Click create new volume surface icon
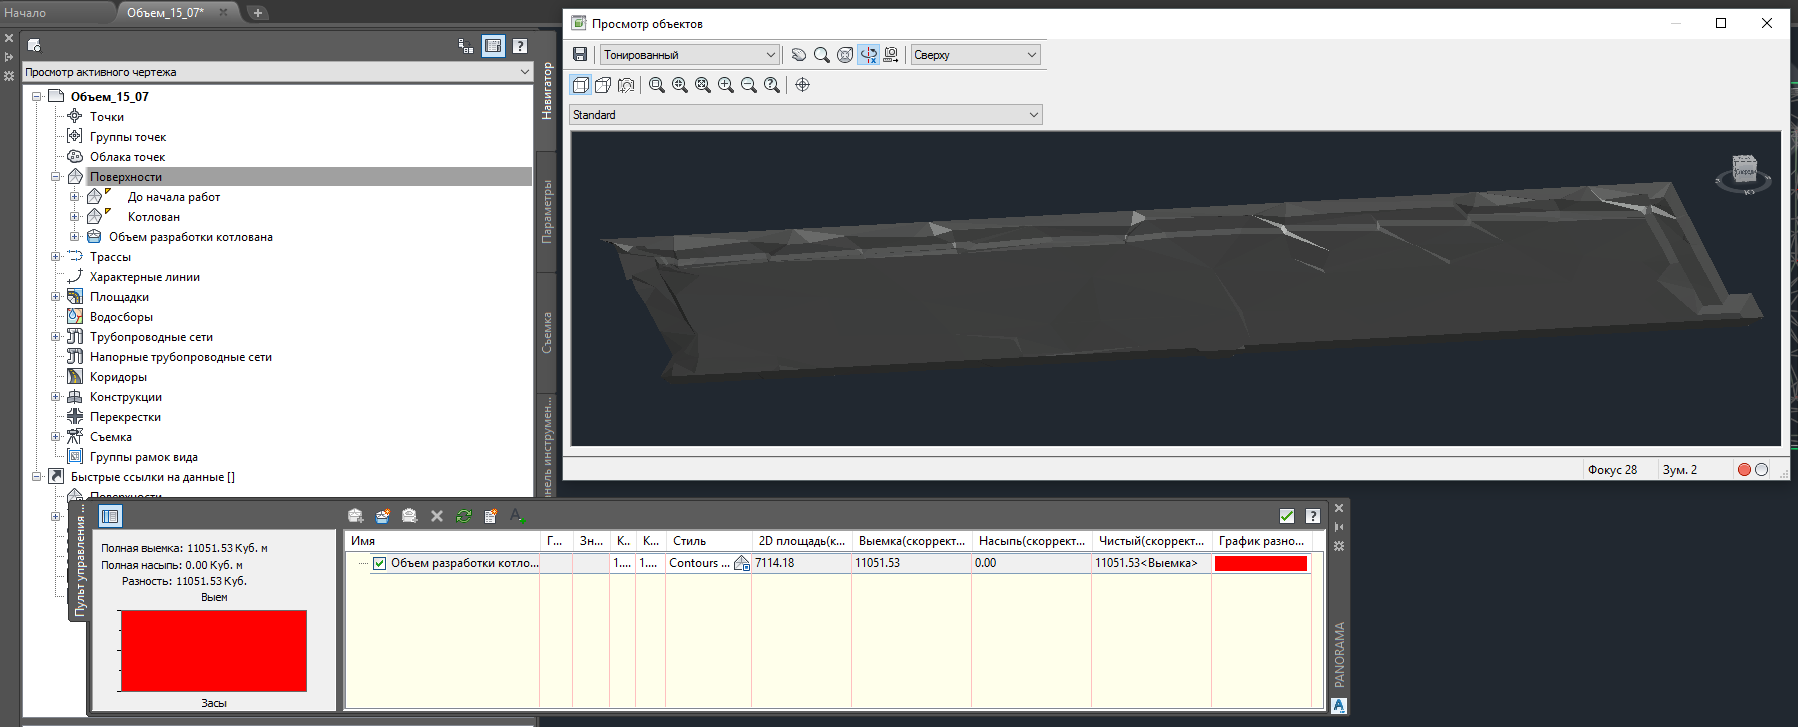The height and width of the screenshot is (727, 1798). [356, 516]
